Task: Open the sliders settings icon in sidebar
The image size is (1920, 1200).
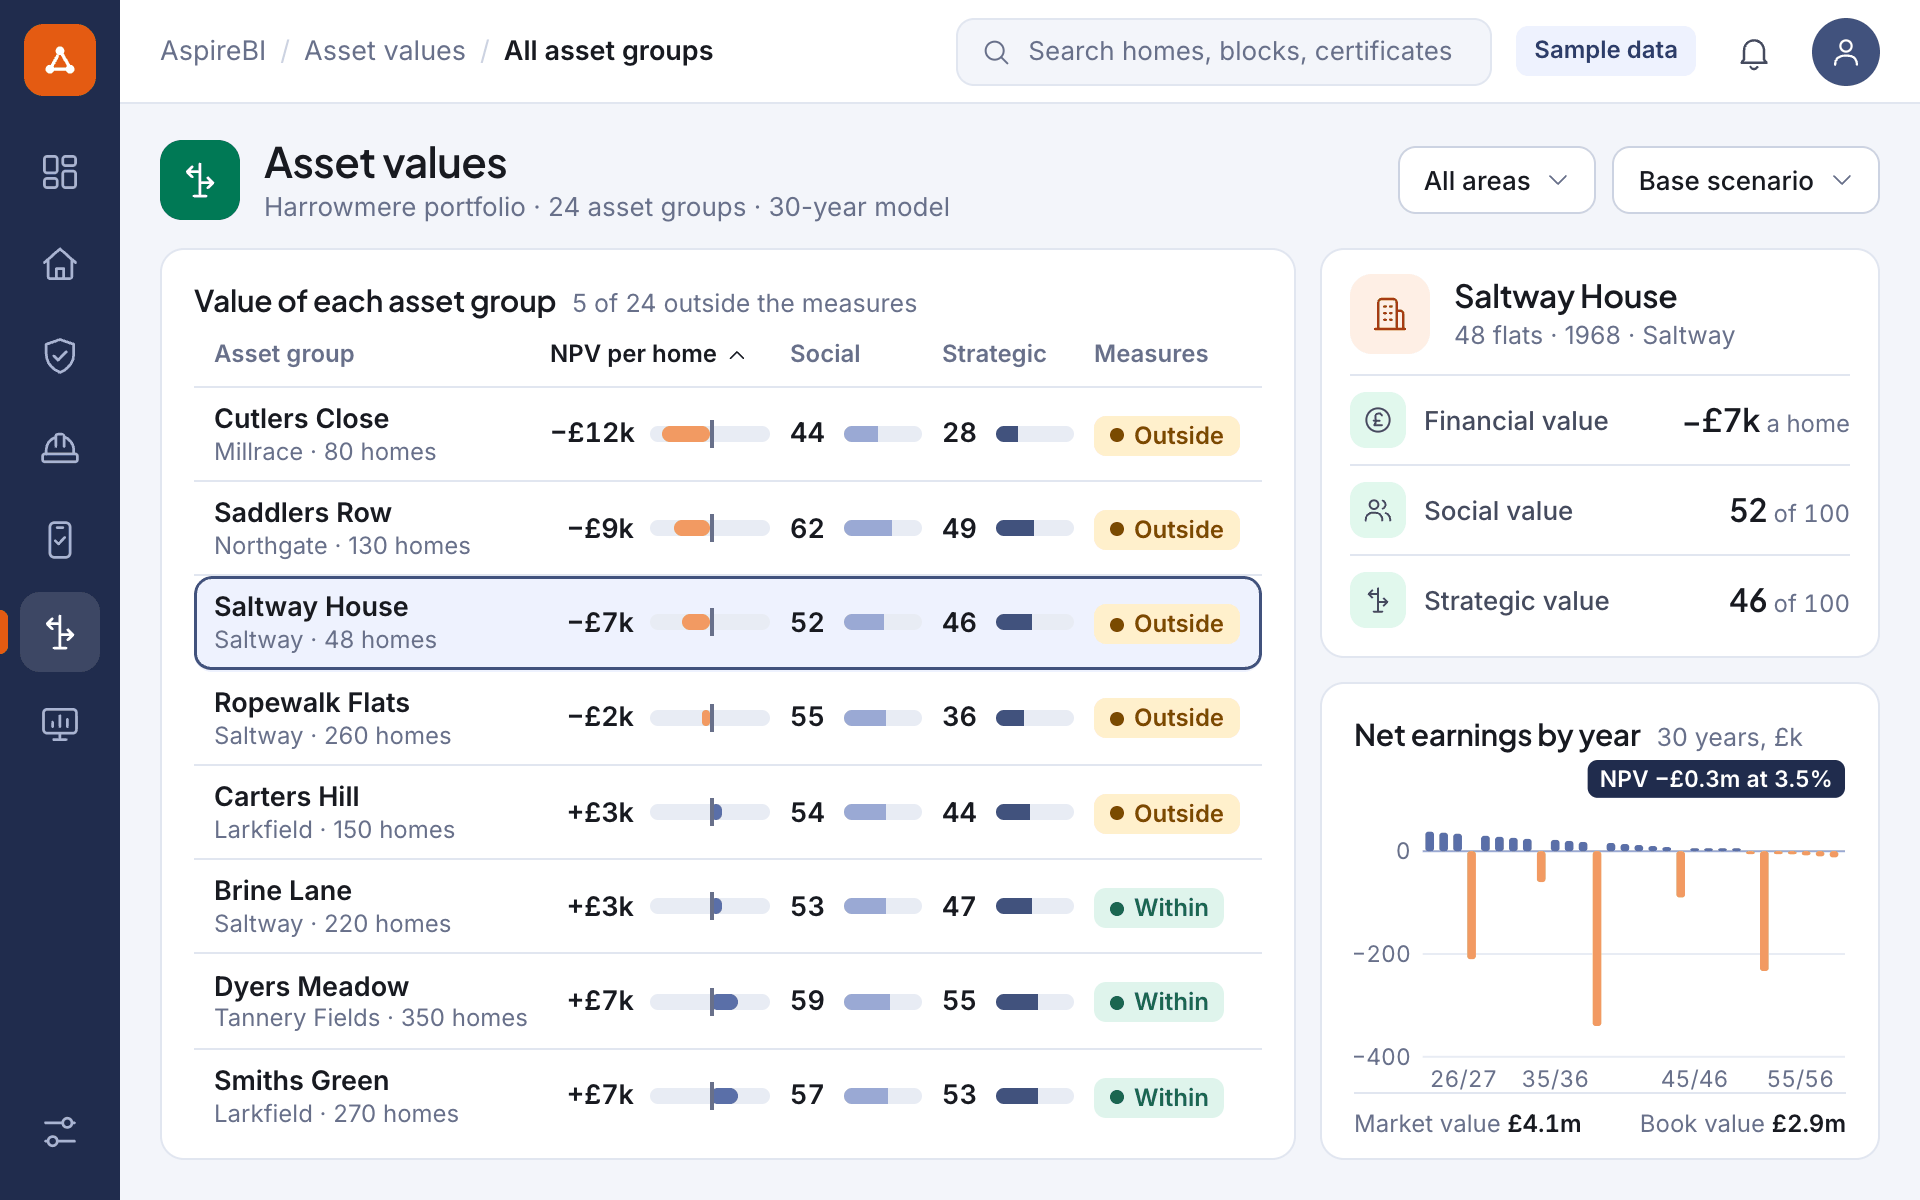Action: click(60, 1132)
